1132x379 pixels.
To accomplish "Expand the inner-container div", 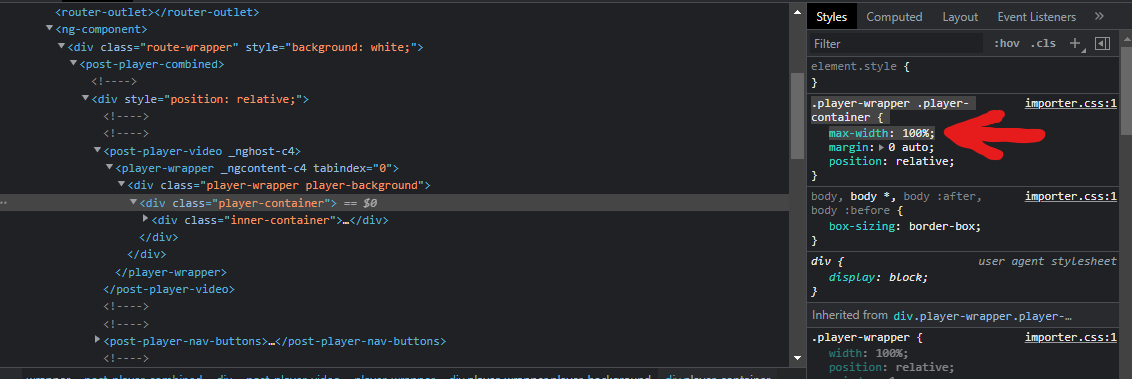I will coord(145,219).
